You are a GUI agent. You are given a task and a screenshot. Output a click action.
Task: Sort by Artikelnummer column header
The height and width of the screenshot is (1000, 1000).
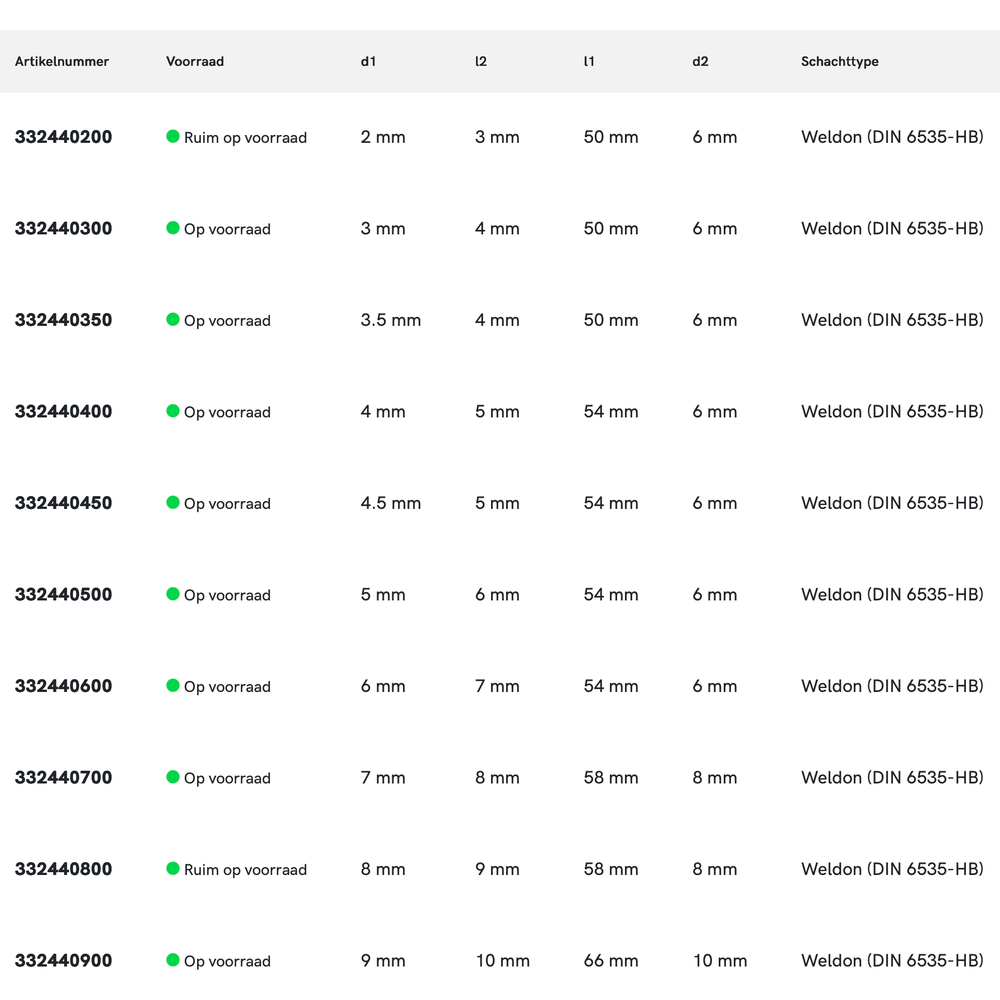click(x=62, y=62)
